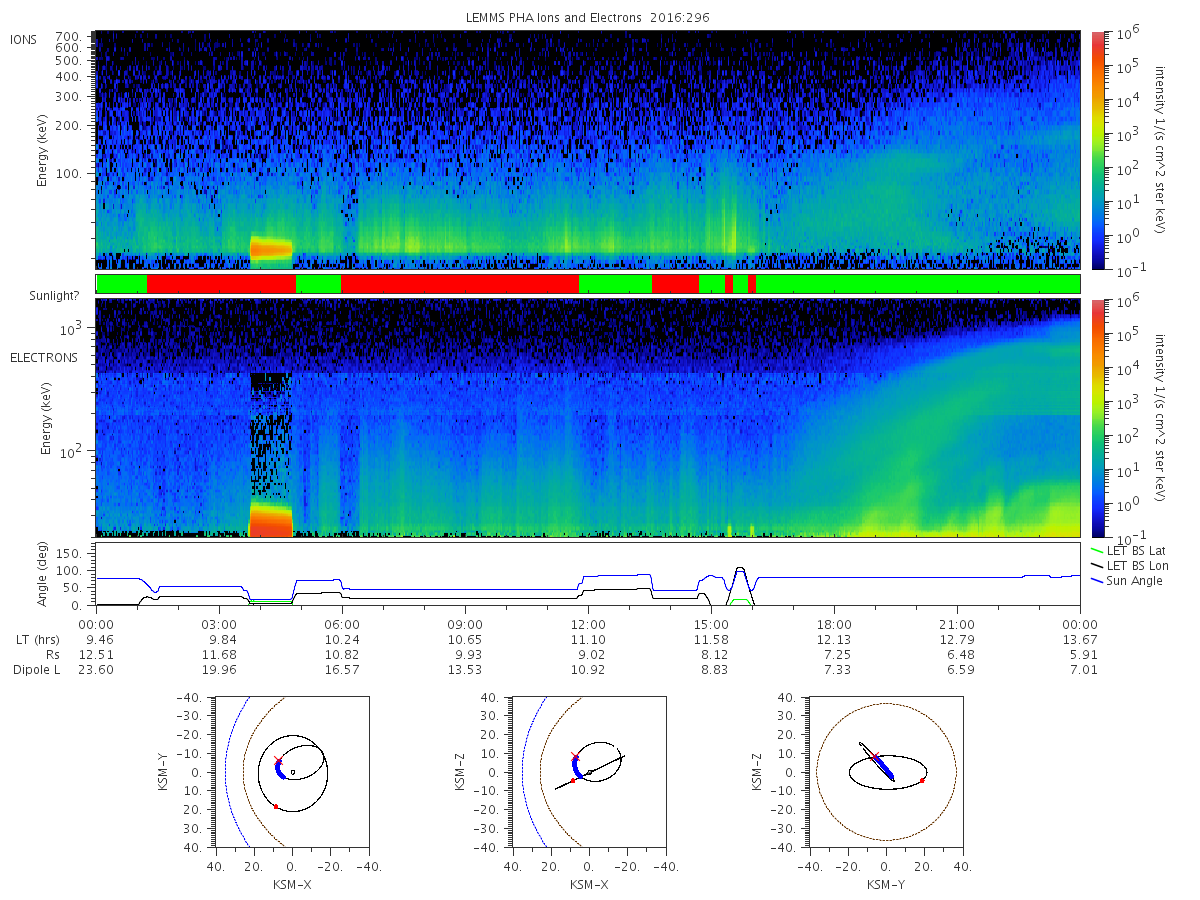The image size is (1200, 900).
Task: Click the 12:00 time axis label
Action: pos(588,624)
